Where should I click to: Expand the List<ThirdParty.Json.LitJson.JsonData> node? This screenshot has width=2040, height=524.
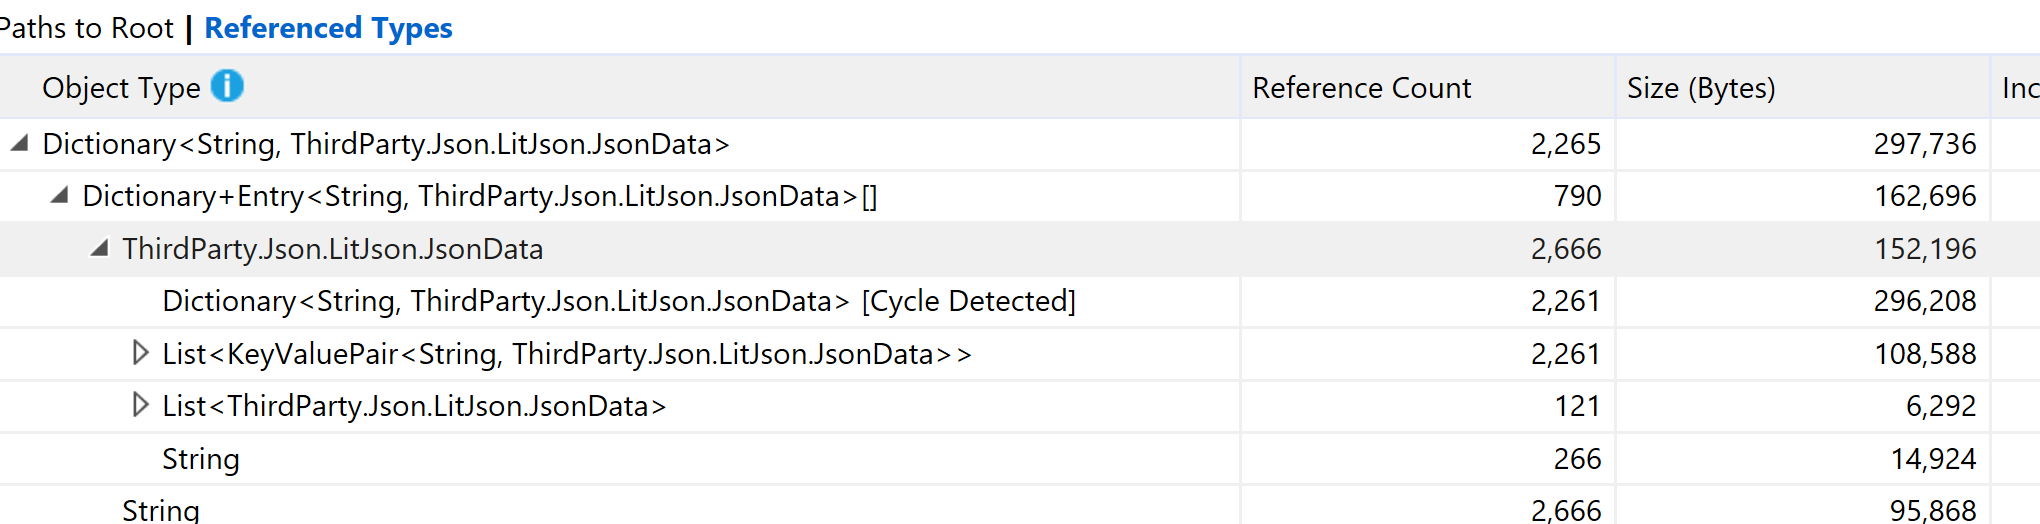tap(140, 405)
